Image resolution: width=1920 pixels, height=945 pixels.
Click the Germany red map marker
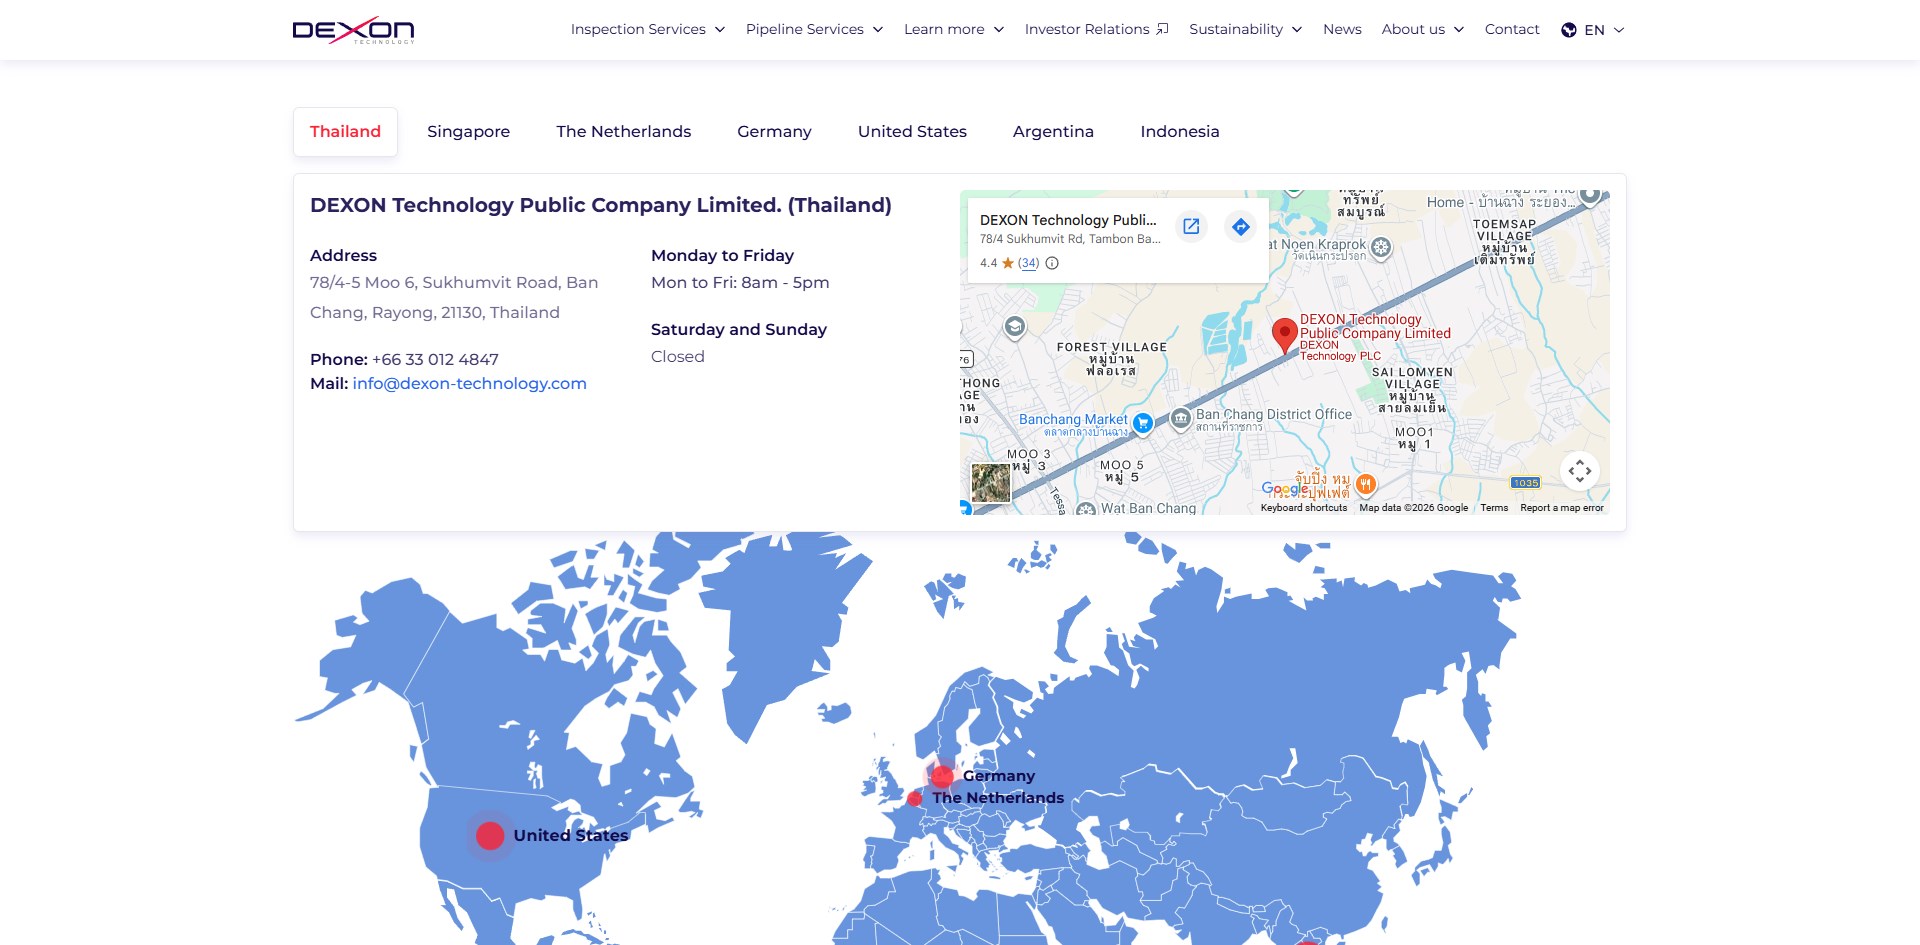pyautogui.click(x=942, y=776)
